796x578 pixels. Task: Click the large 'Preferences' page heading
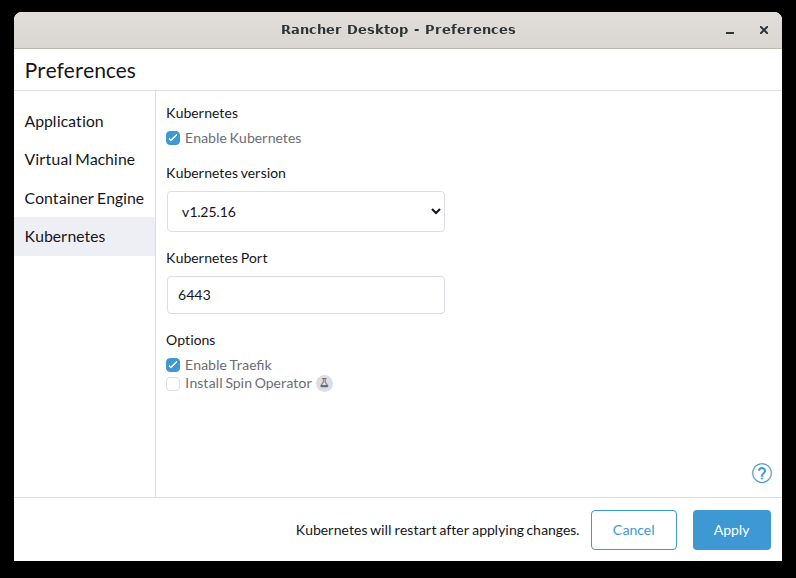click(80, 71)
